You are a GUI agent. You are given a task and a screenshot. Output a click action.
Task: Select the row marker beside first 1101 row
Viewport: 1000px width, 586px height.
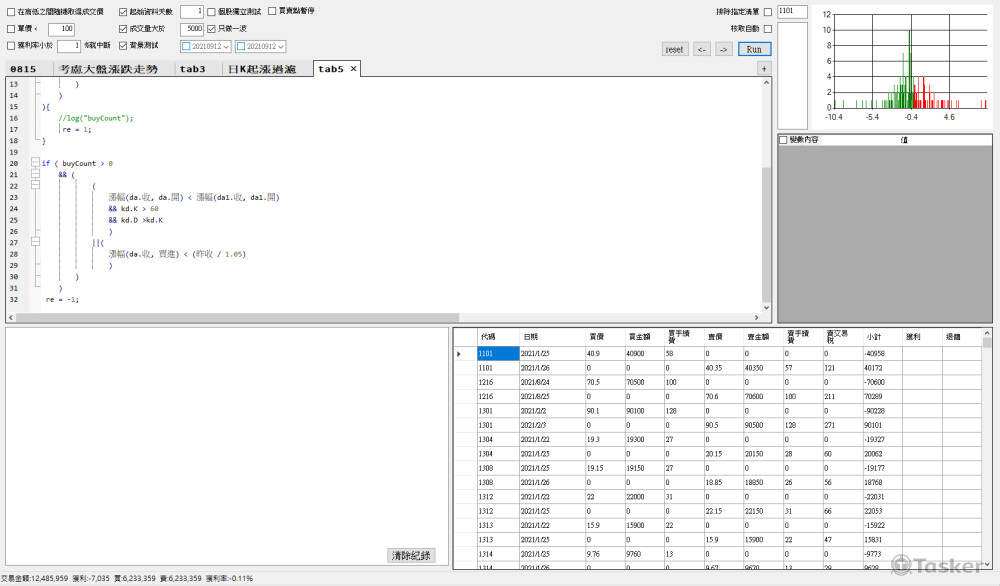point(460,354)
